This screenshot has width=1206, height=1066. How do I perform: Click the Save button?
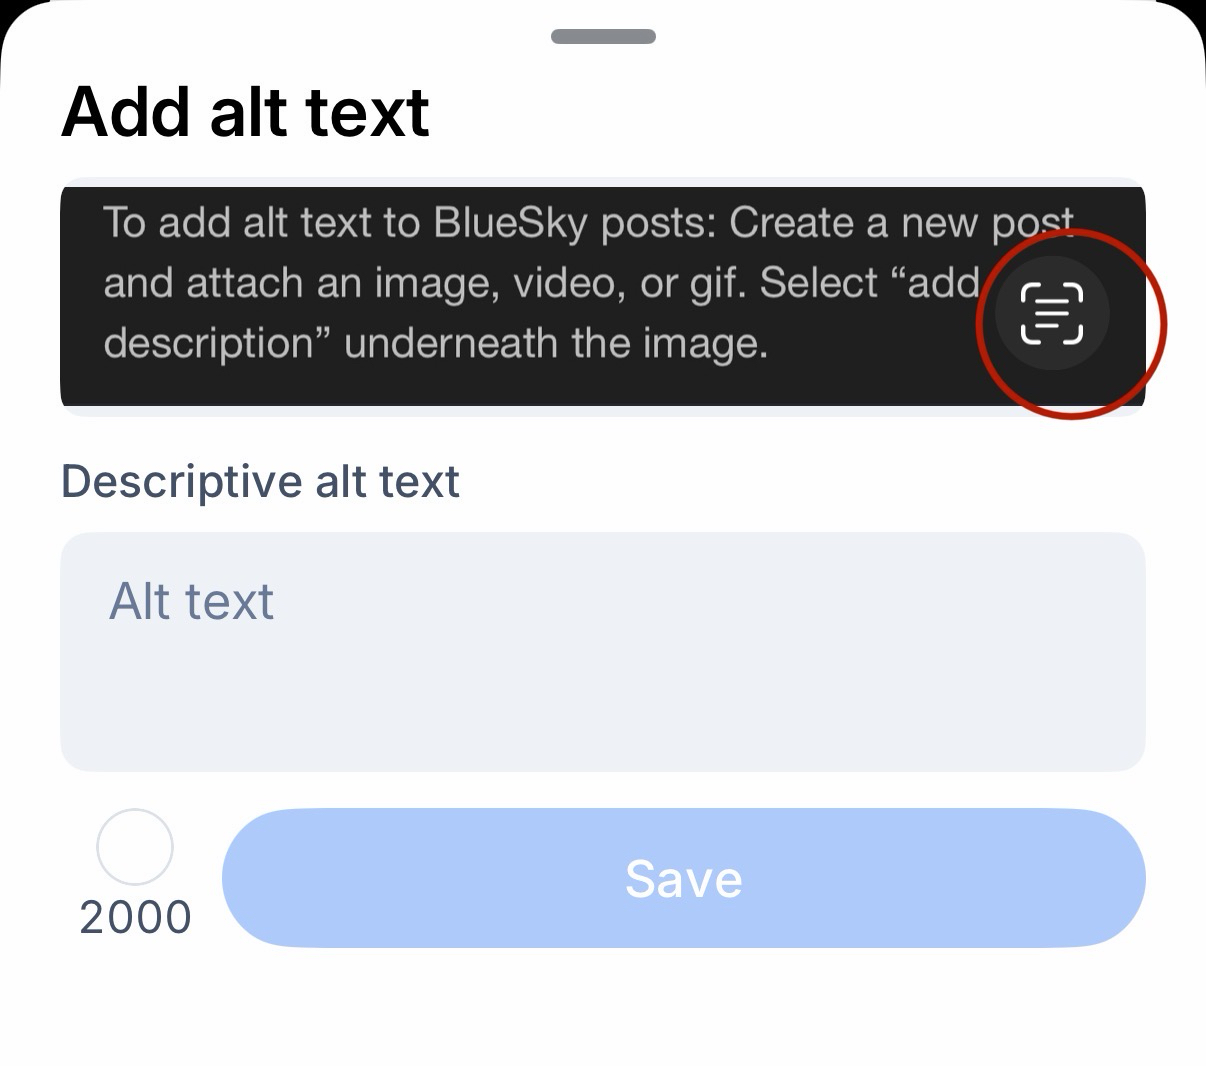click(683, 878)
